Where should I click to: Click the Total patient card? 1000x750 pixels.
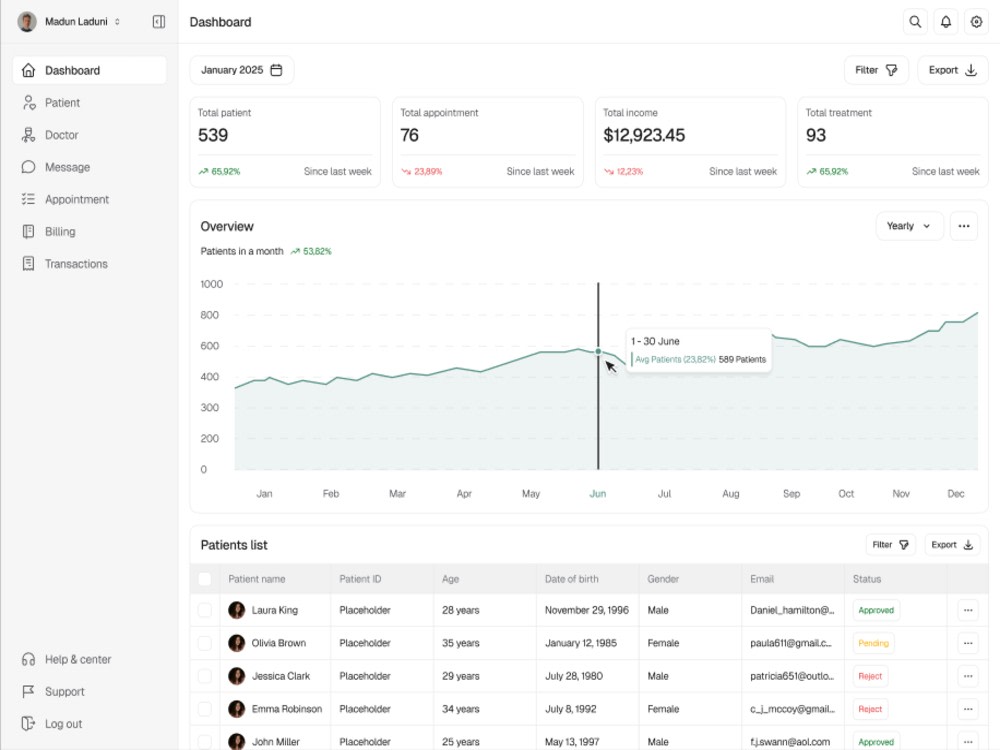[x=285, y=142]
